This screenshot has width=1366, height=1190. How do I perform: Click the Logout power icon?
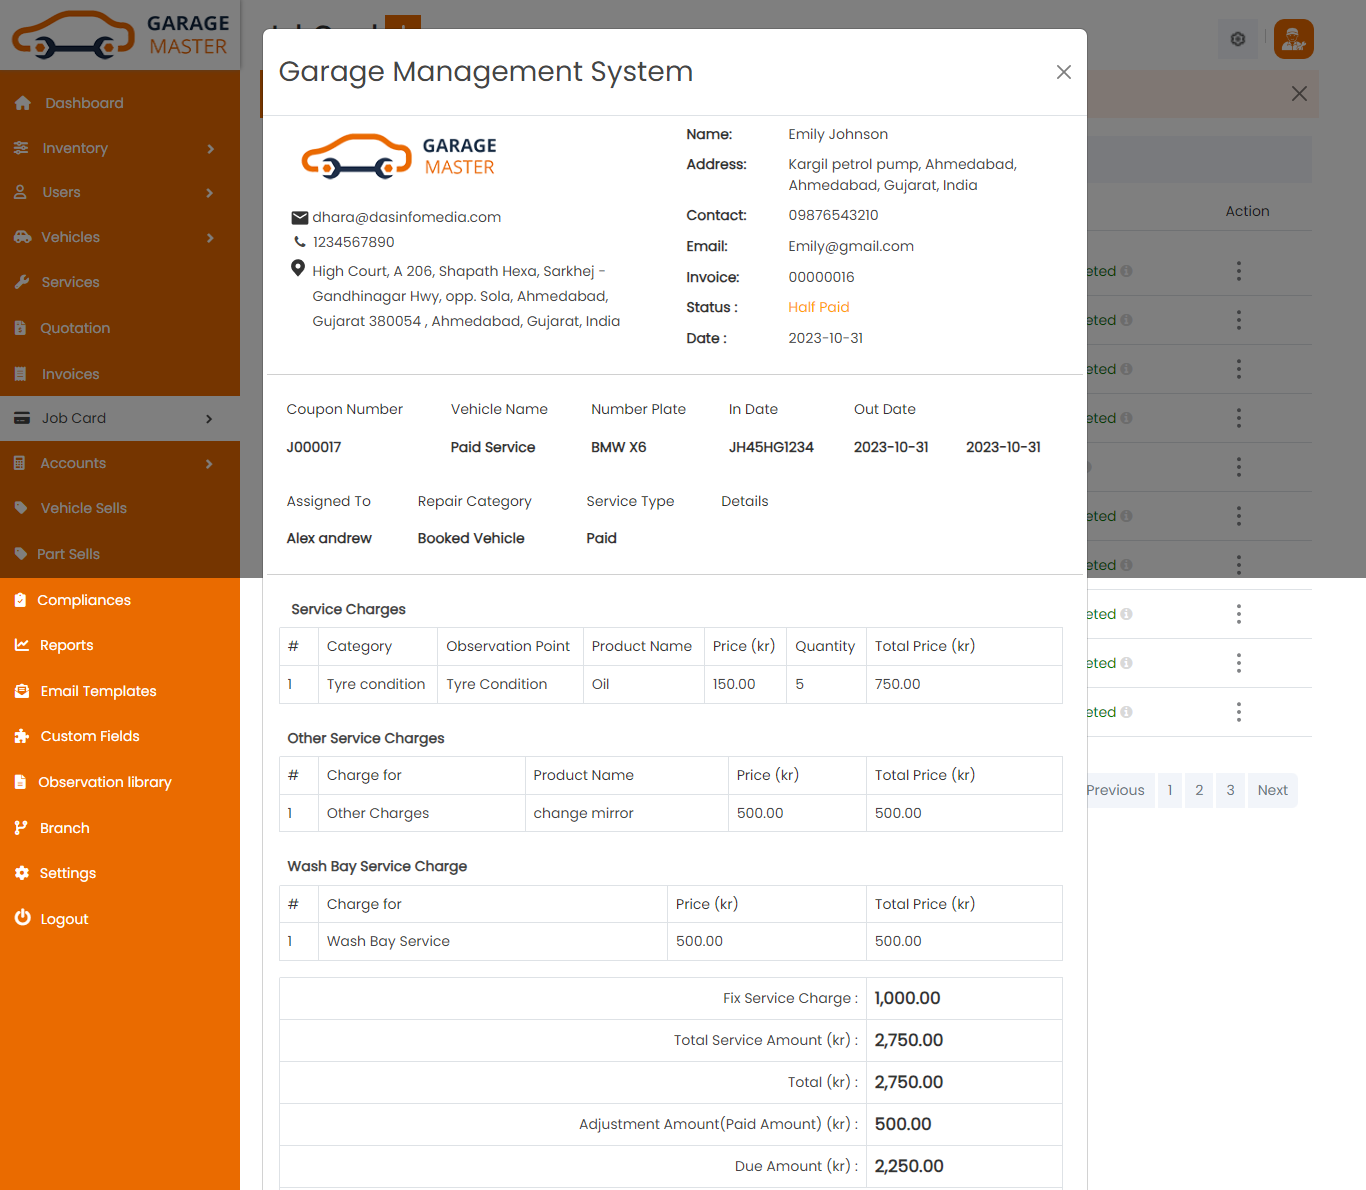click(22, 918)
